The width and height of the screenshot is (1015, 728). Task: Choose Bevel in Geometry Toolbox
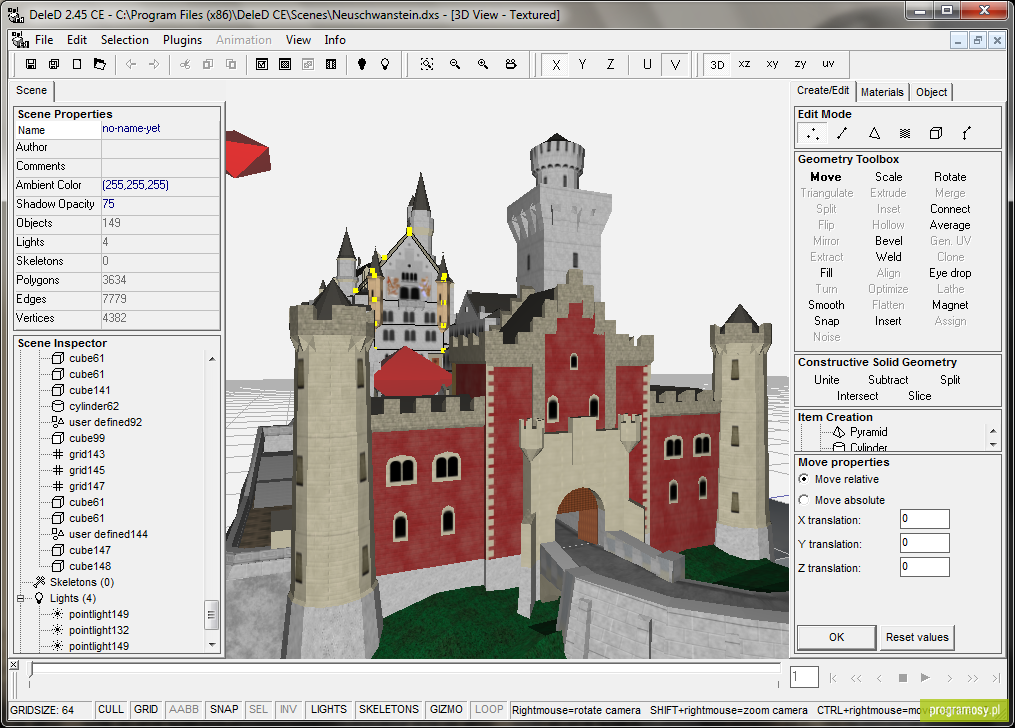(x=889, y=241)
